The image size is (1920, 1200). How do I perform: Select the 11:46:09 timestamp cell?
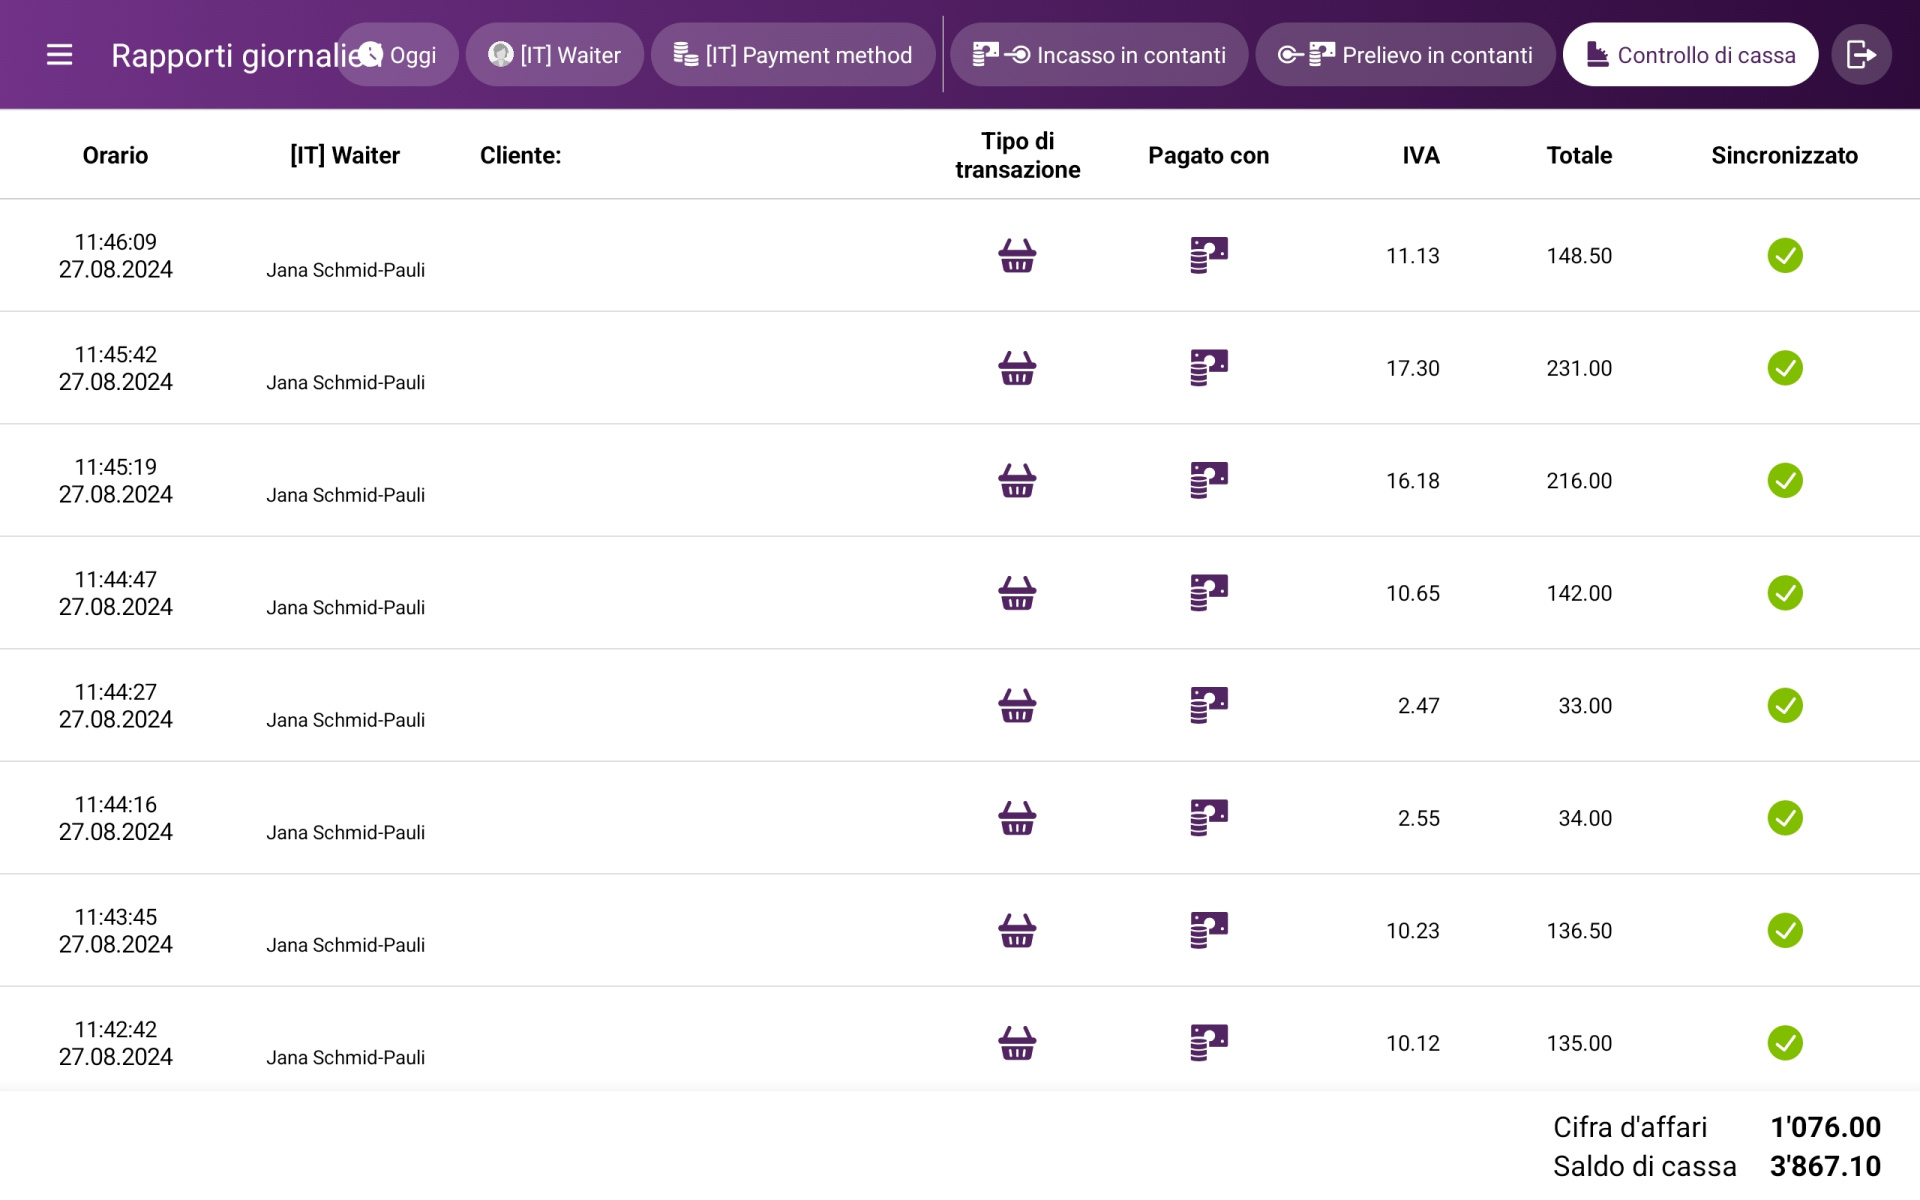click(x=115, y=256)
